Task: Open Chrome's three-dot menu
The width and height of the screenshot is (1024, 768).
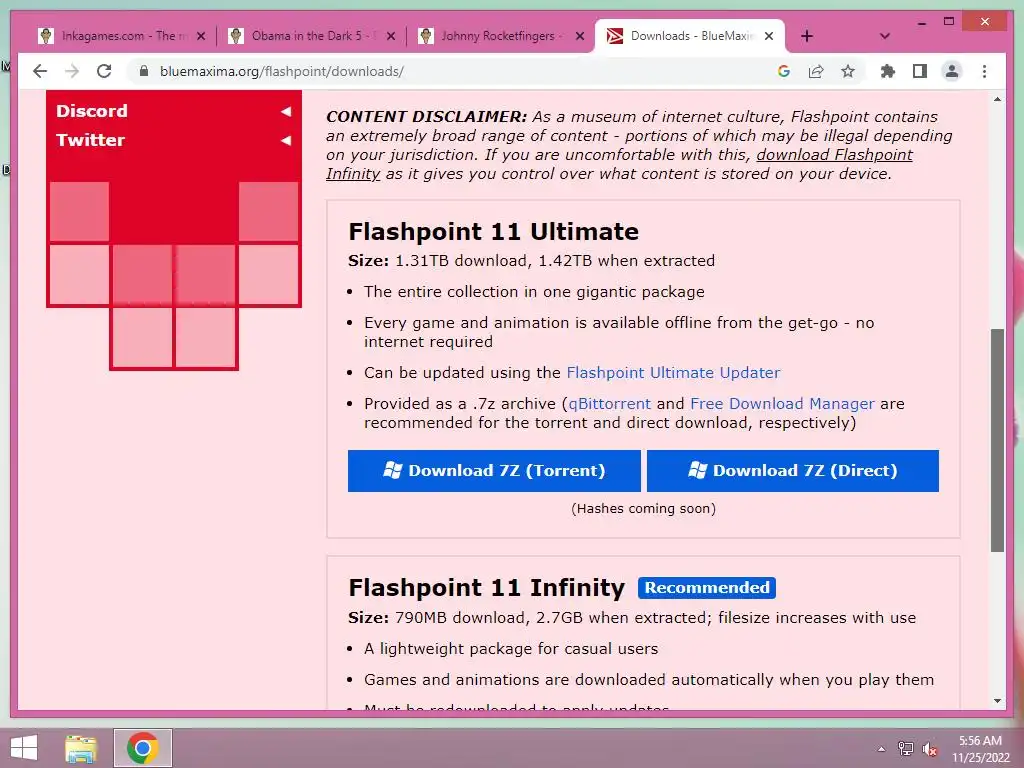Action: coord(984,71)
